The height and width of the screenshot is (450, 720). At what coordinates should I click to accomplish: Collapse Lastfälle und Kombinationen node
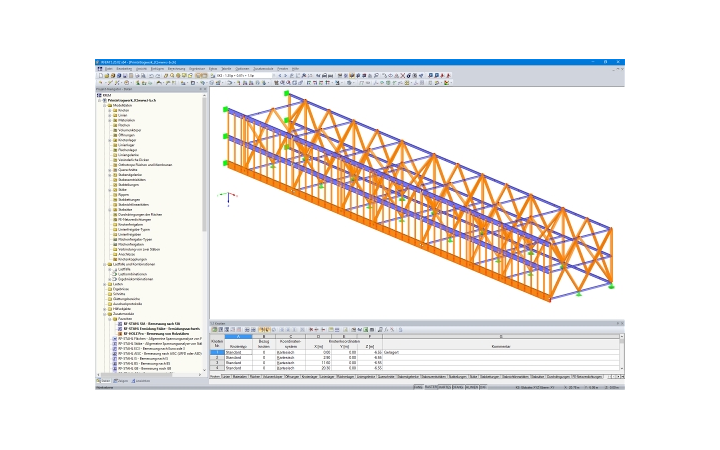105,264
